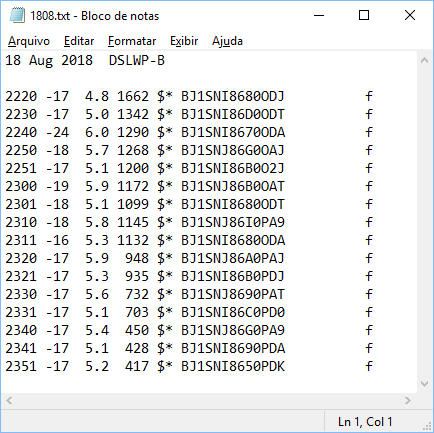Minimize the Bloco de notas window
Image resolution: width=434 pixels, height=433 pixels.
[319, 15]
